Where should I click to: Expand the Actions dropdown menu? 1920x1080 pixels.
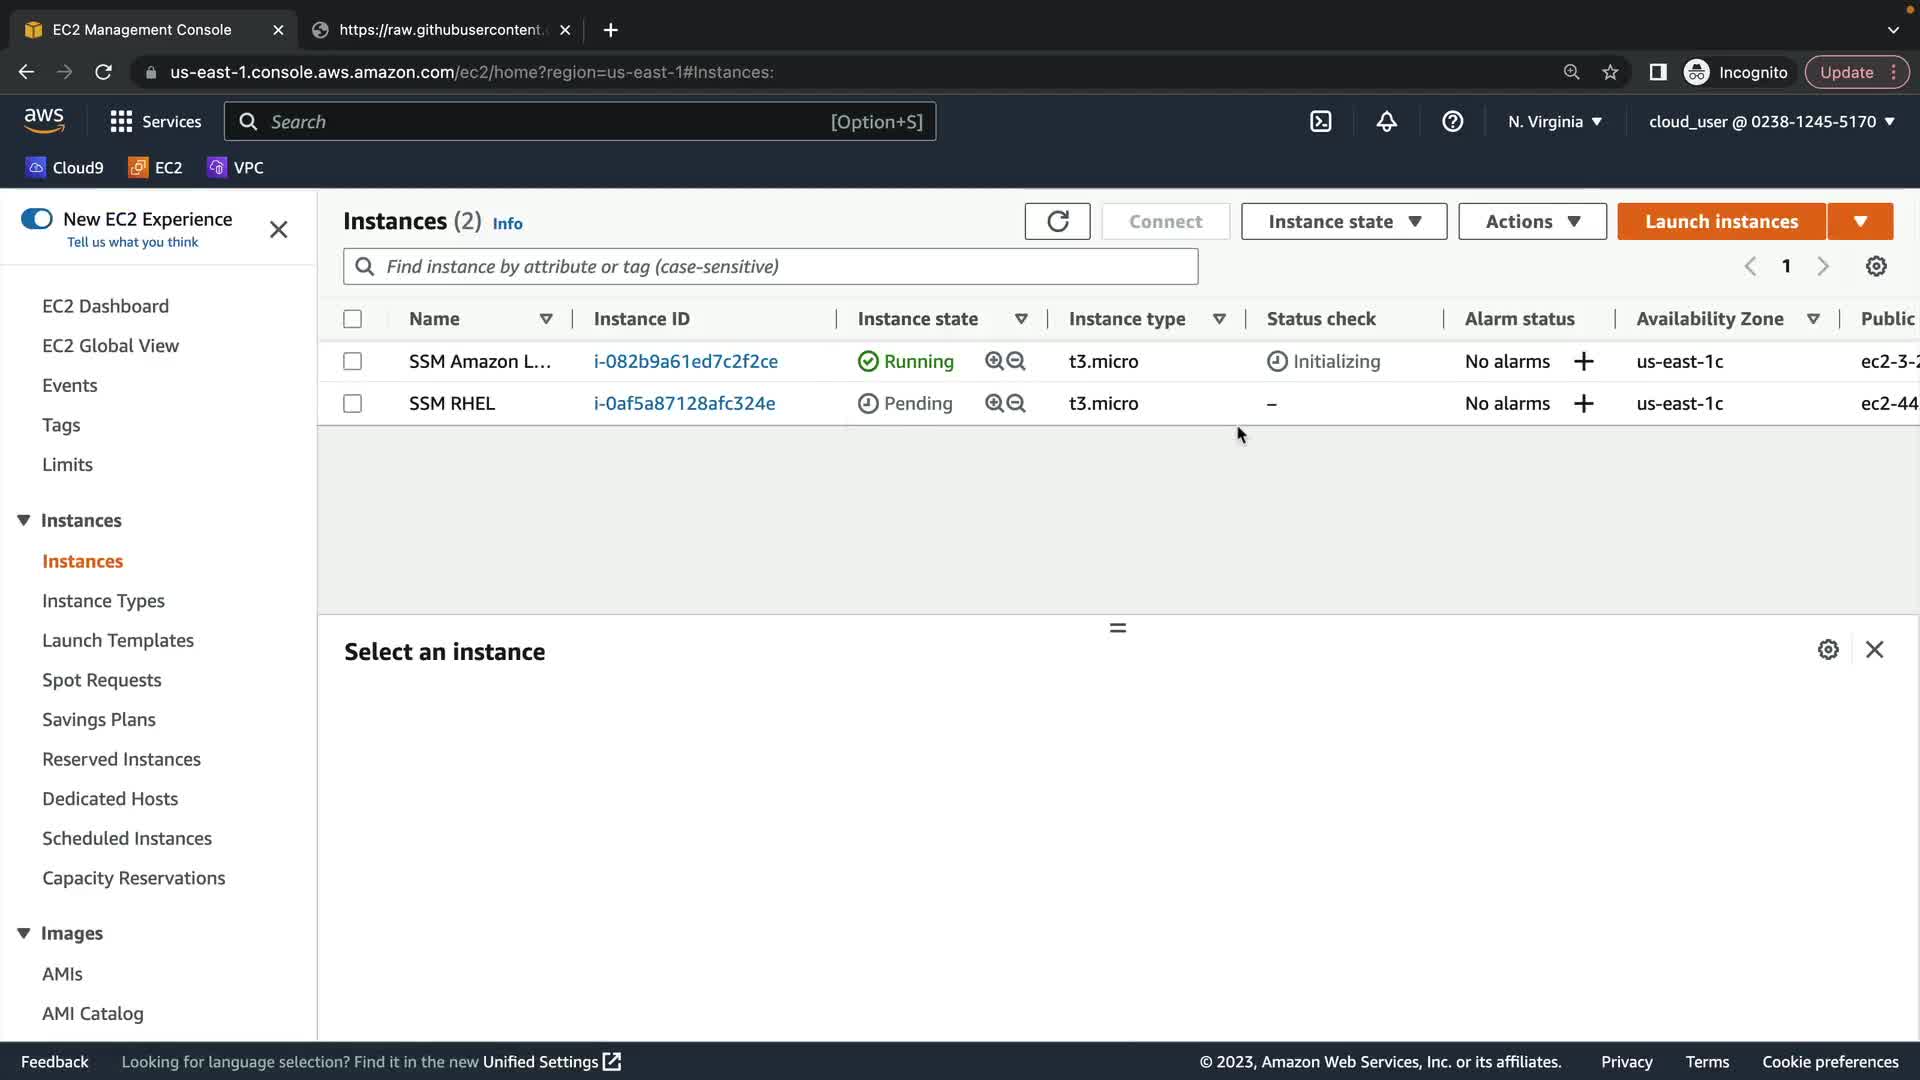(1532, 221)
